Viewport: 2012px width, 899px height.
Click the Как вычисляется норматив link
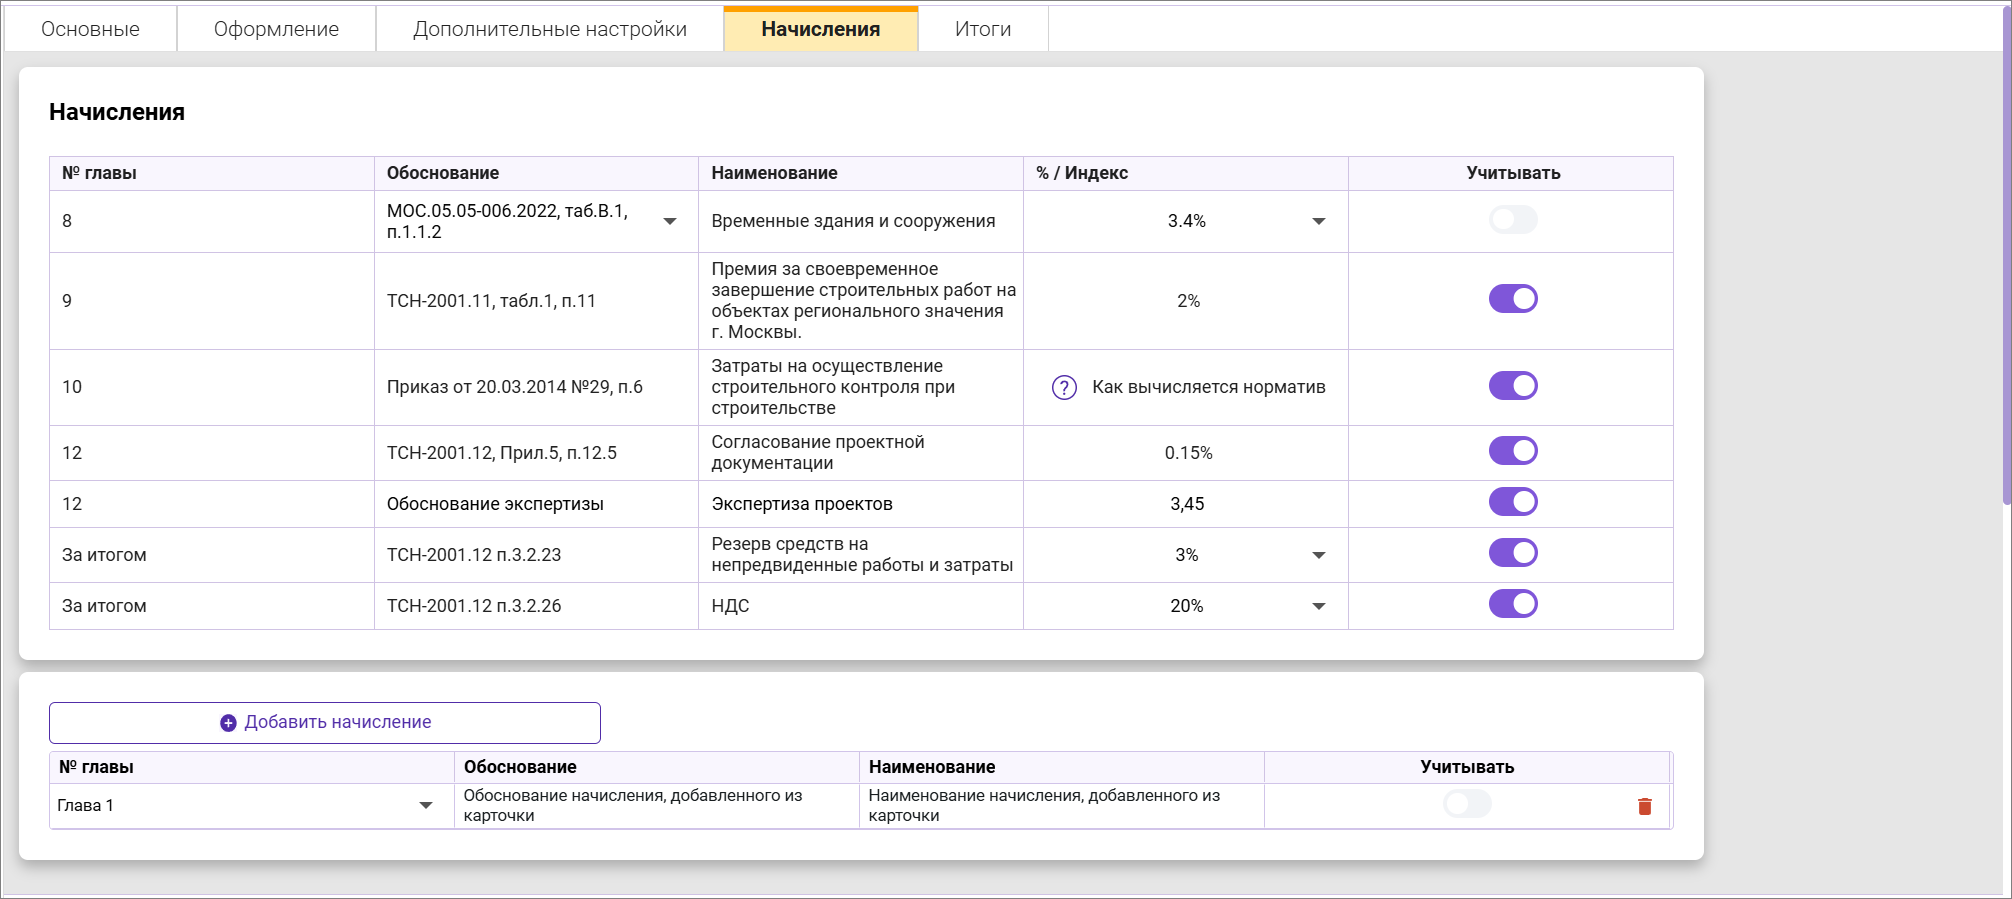[1208, 388]
